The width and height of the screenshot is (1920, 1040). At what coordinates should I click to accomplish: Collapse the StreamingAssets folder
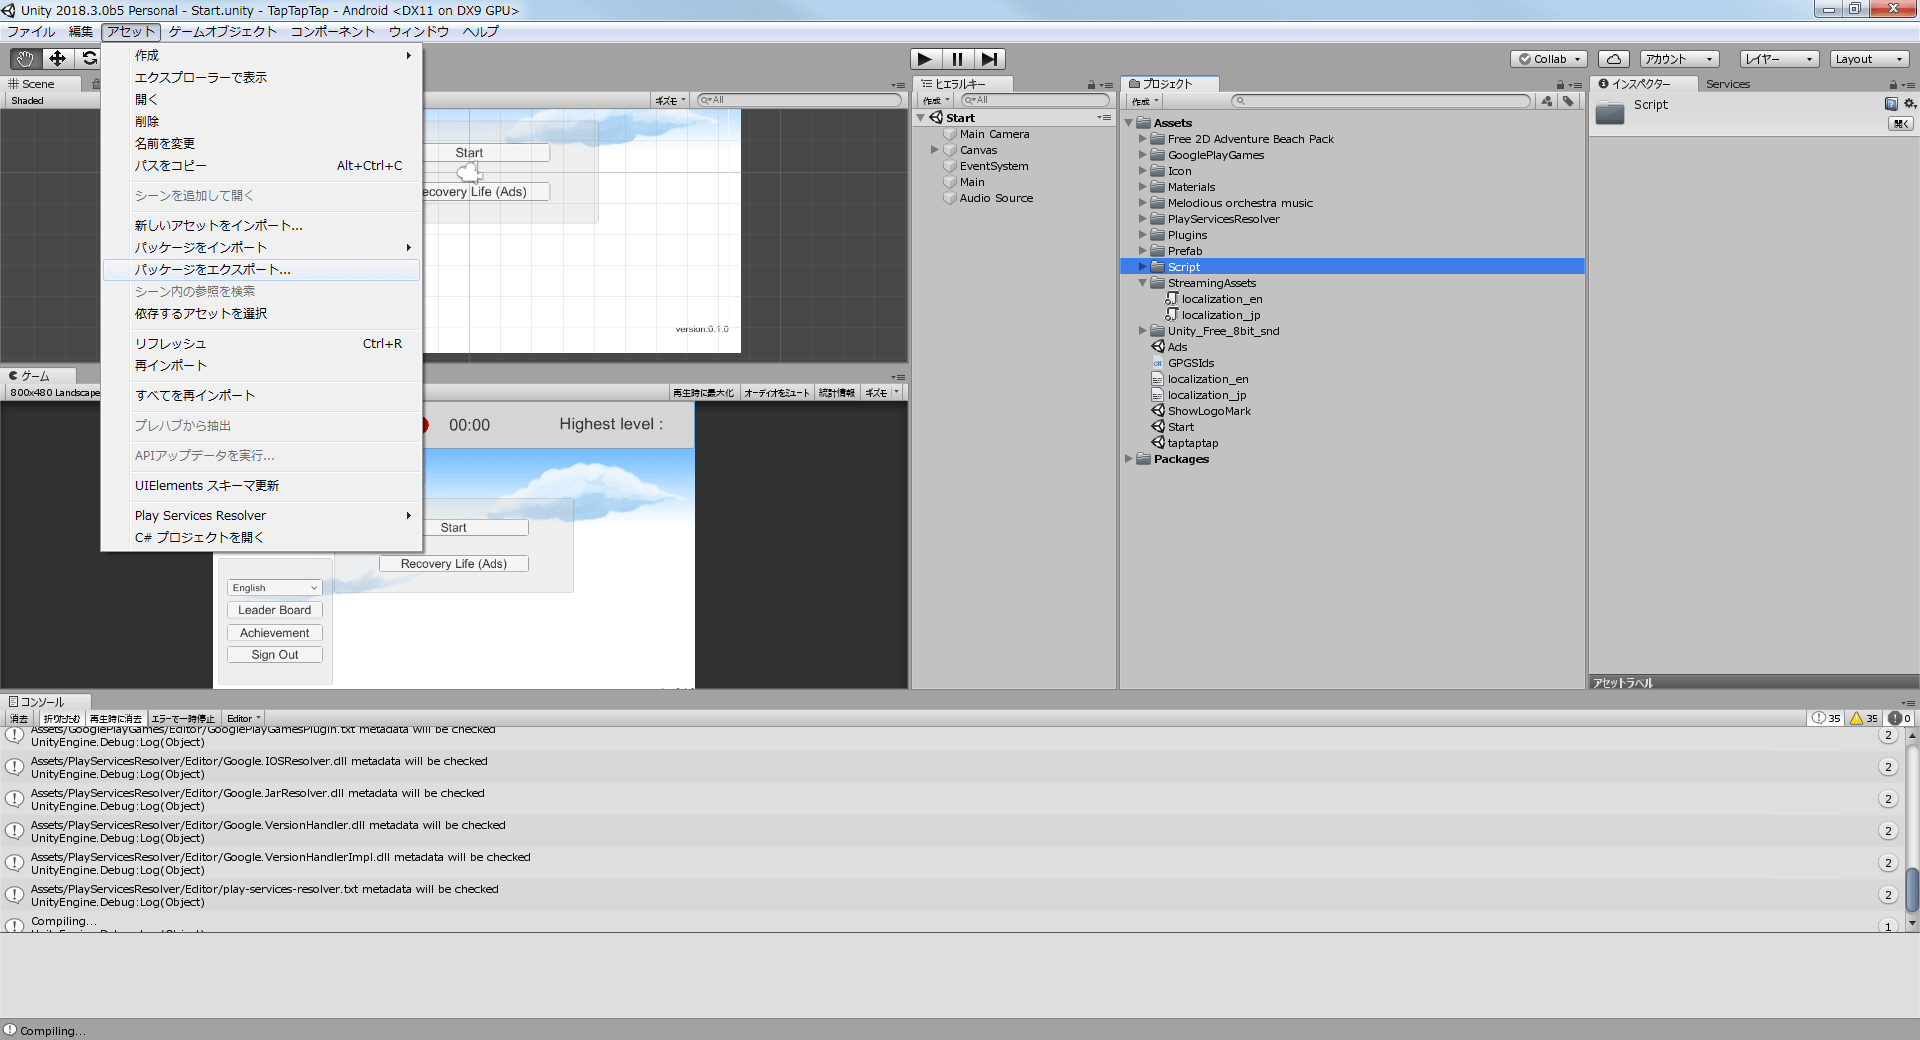1143,283
